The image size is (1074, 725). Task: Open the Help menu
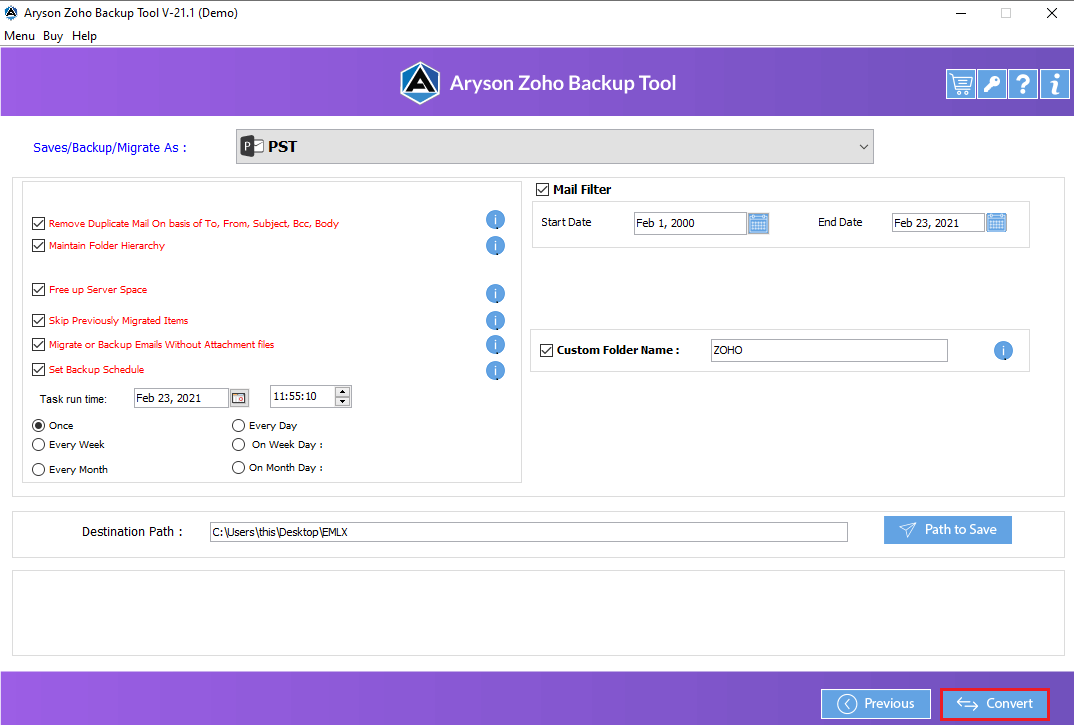[x=84, y=36]
